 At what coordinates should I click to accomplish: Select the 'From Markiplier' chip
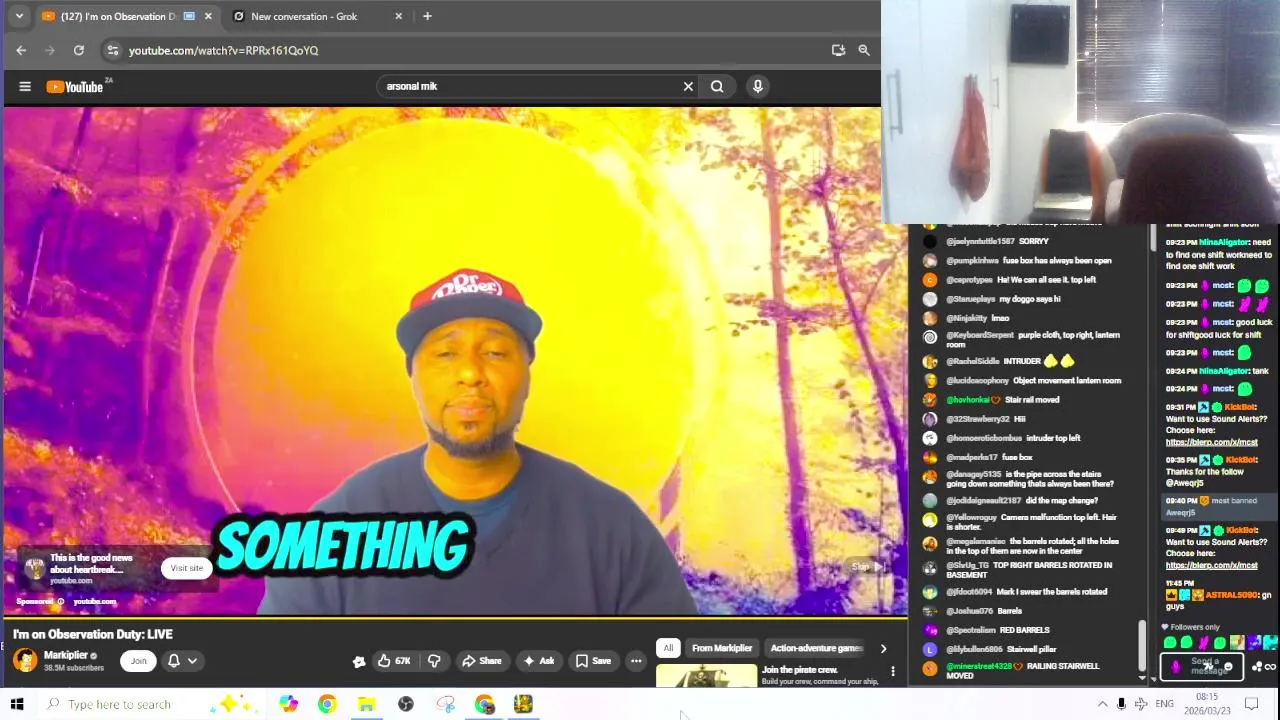[x=722, y=648]
